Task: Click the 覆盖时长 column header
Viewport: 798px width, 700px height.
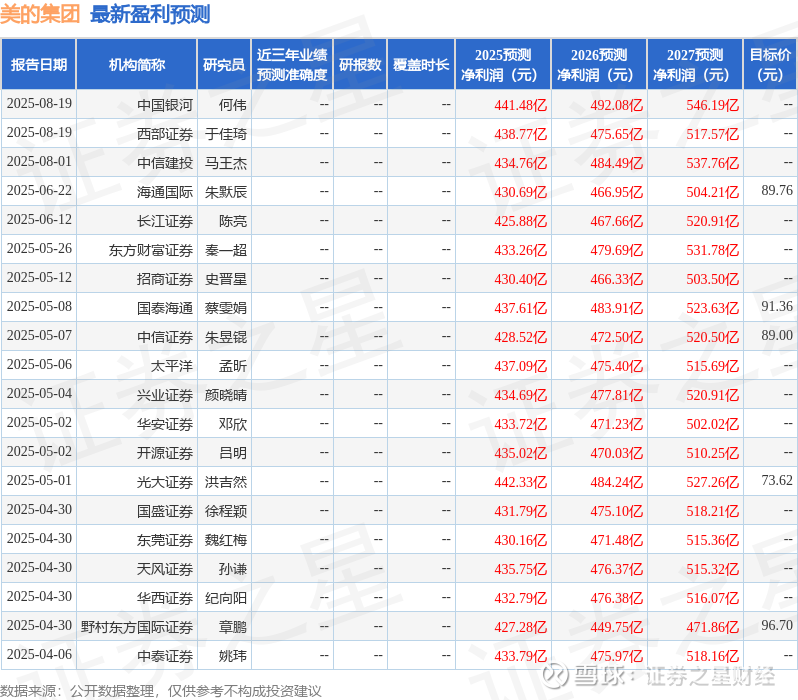Action: (x=421, y=65)
